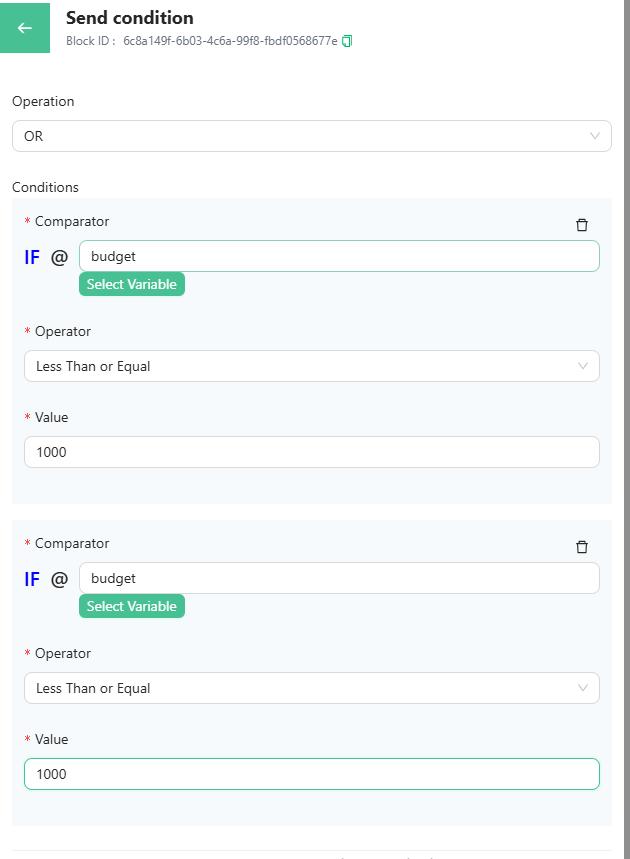Delete the first condition using the trash icon
The width and height of the screenshot is (630, 859).
pyautogui.click(x=582, y=225)
